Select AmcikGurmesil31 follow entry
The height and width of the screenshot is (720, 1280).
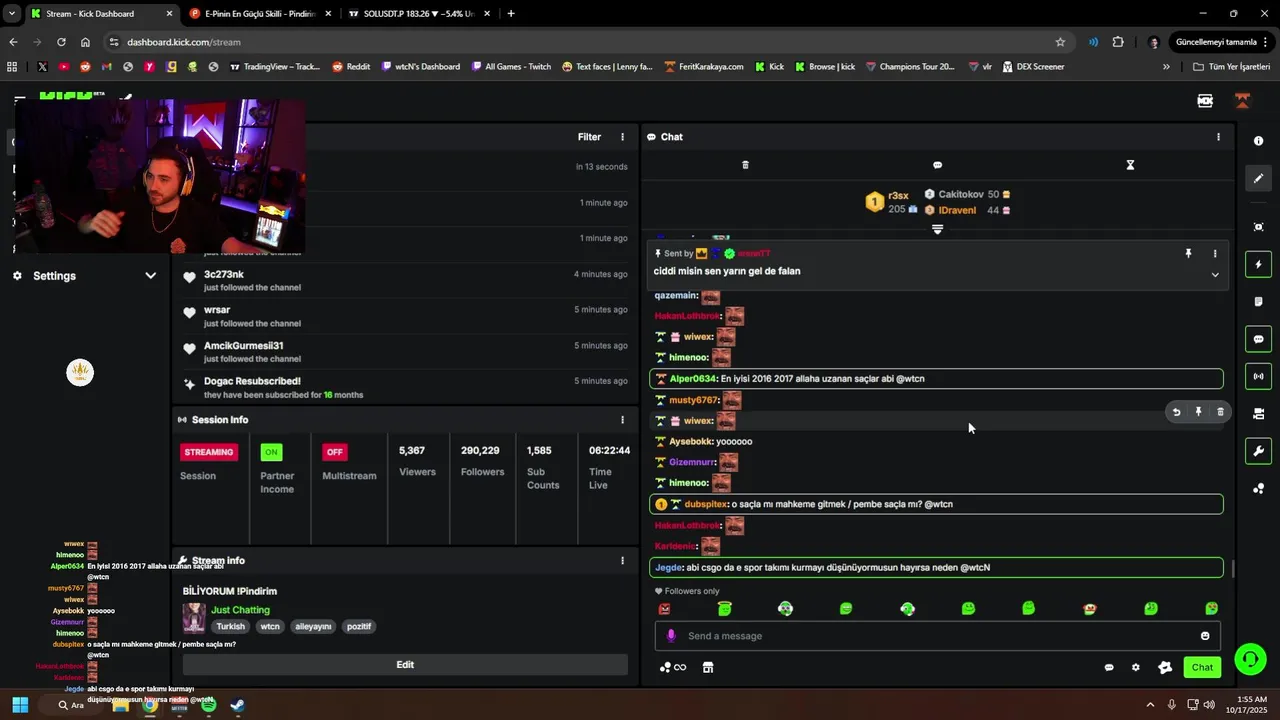tap(405, 352)
